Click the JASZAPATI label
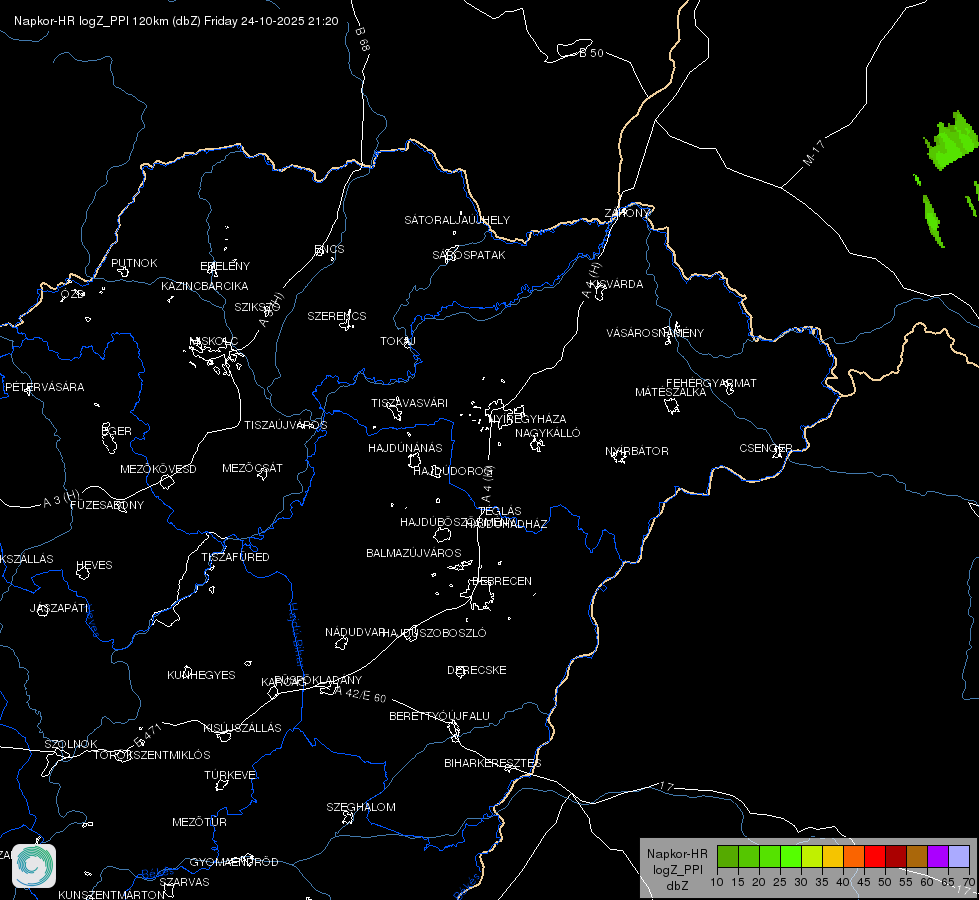 (59, 608)
